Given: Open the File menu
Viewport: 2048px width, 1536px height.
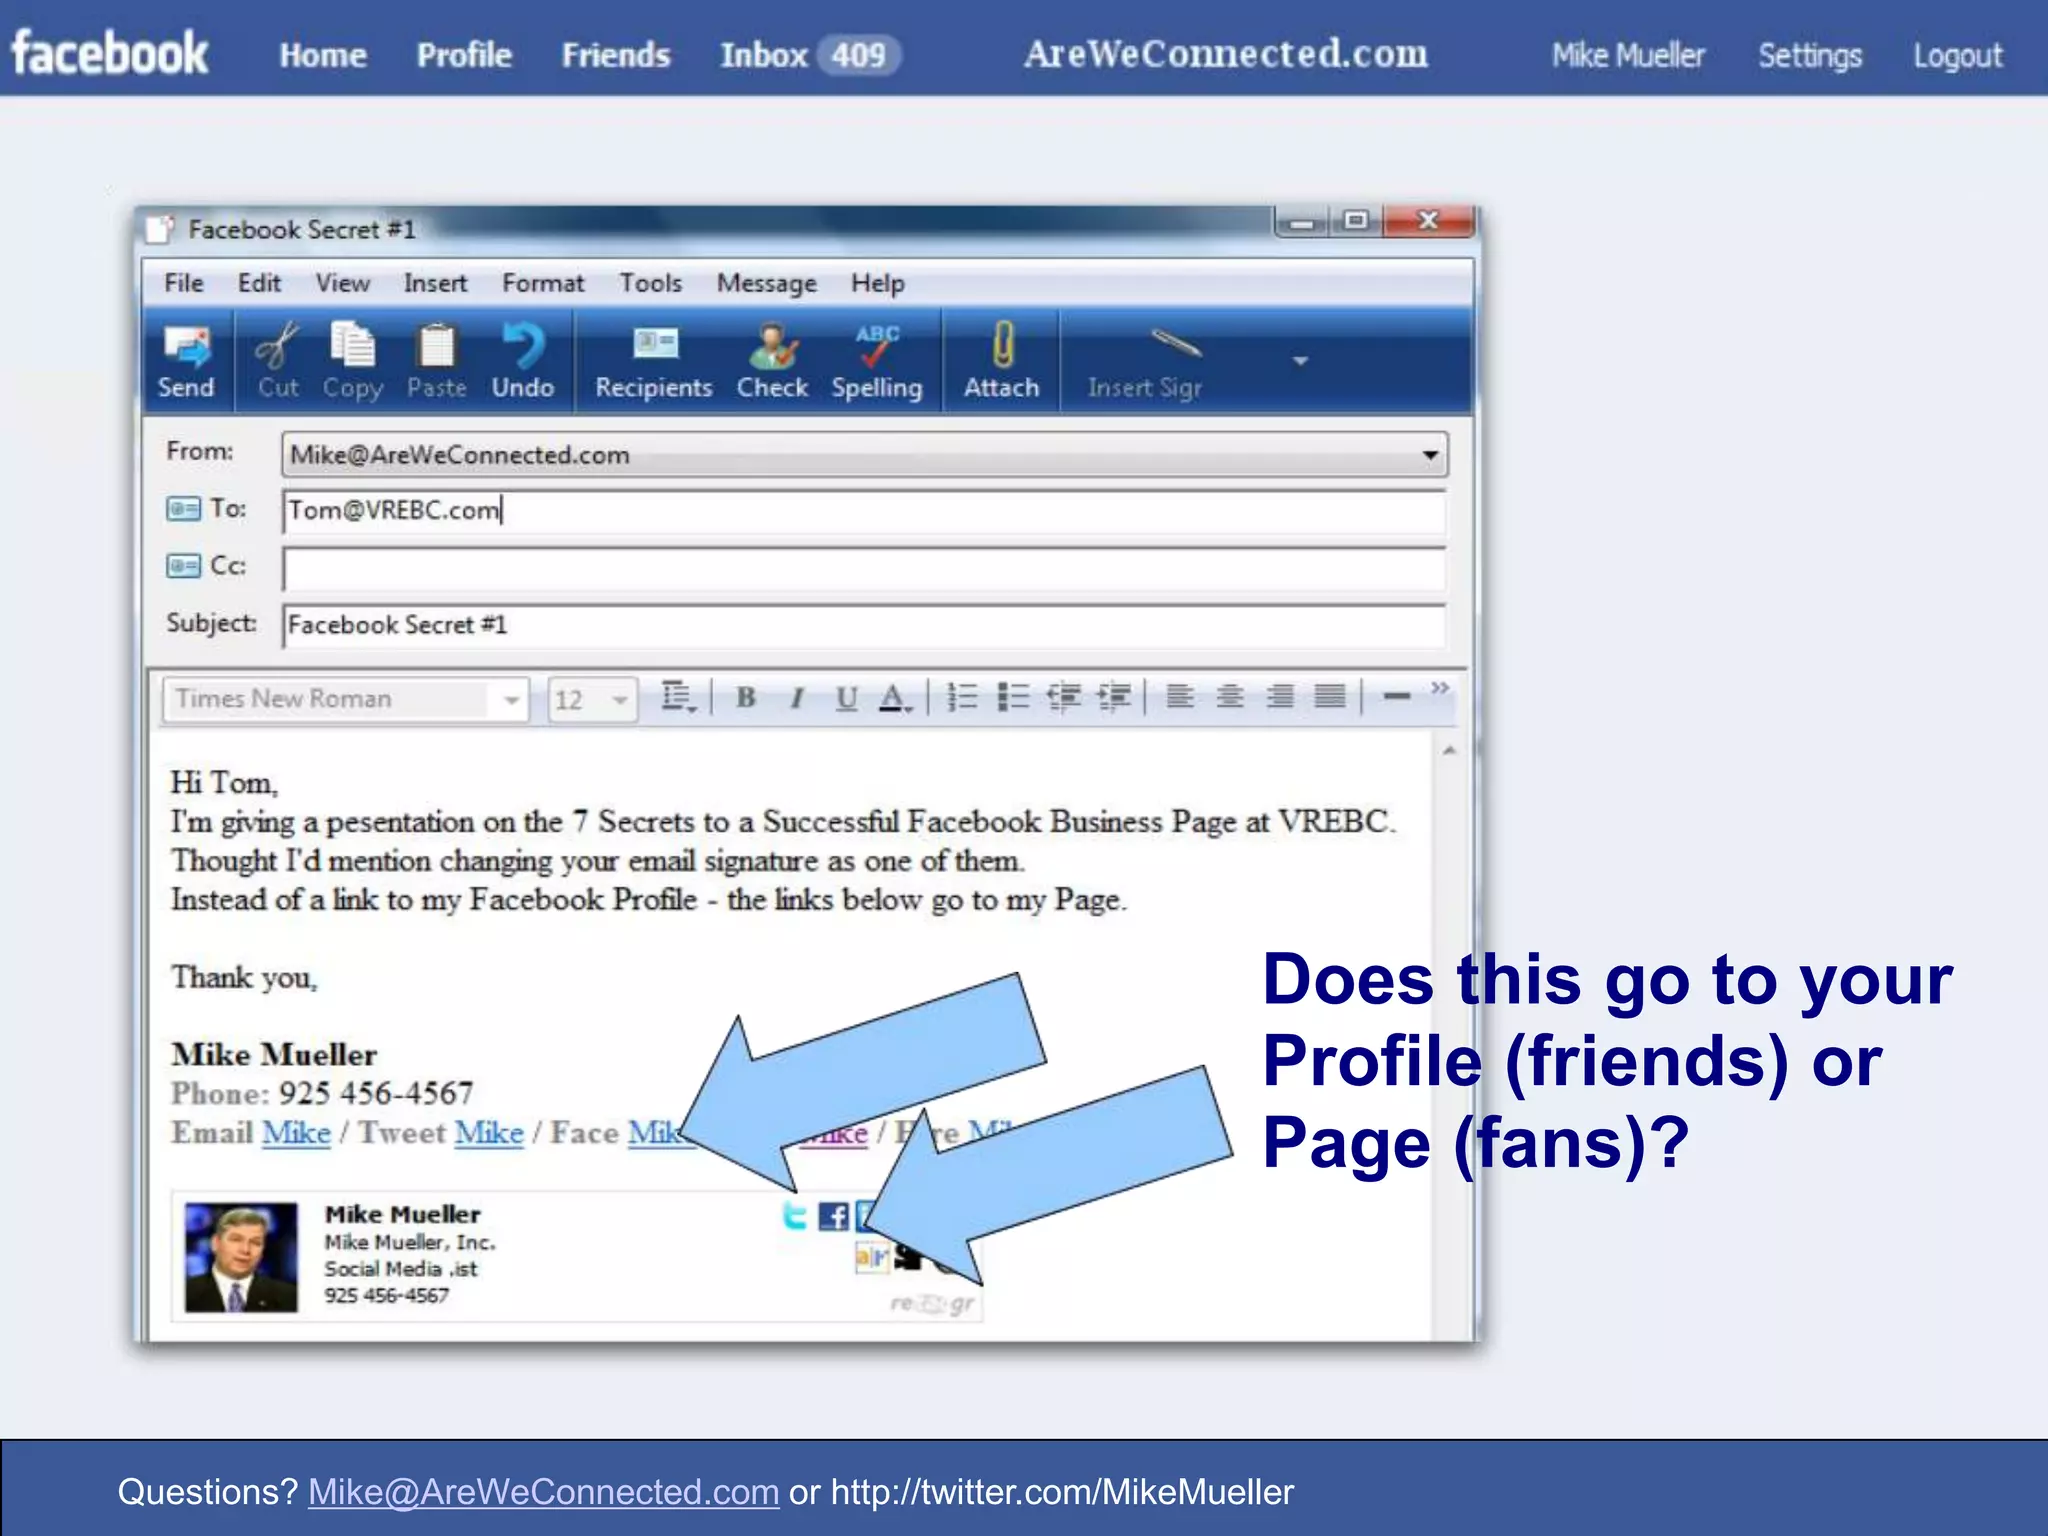Looking at the screenshot, I should [x=184, y=283].
